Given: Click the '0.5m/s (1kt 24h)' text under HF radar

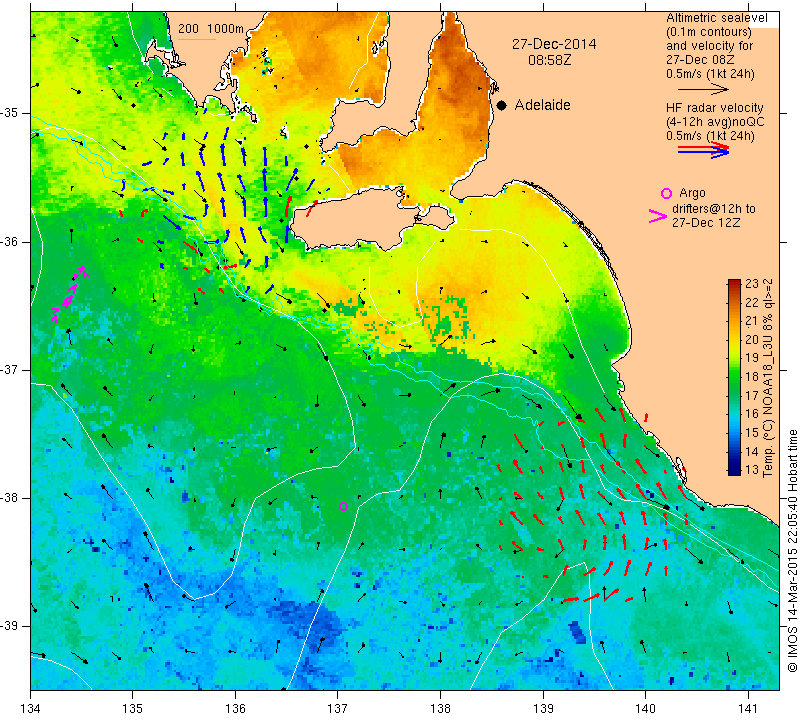Looking at the screenshot, I should [710, 136].
